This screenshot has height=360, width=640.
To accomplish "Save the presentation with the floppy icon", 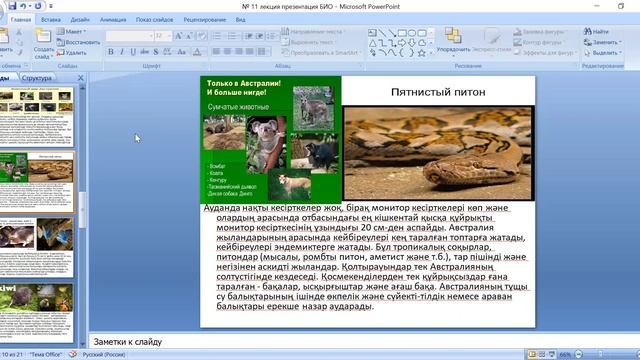I will pos(12,6).
